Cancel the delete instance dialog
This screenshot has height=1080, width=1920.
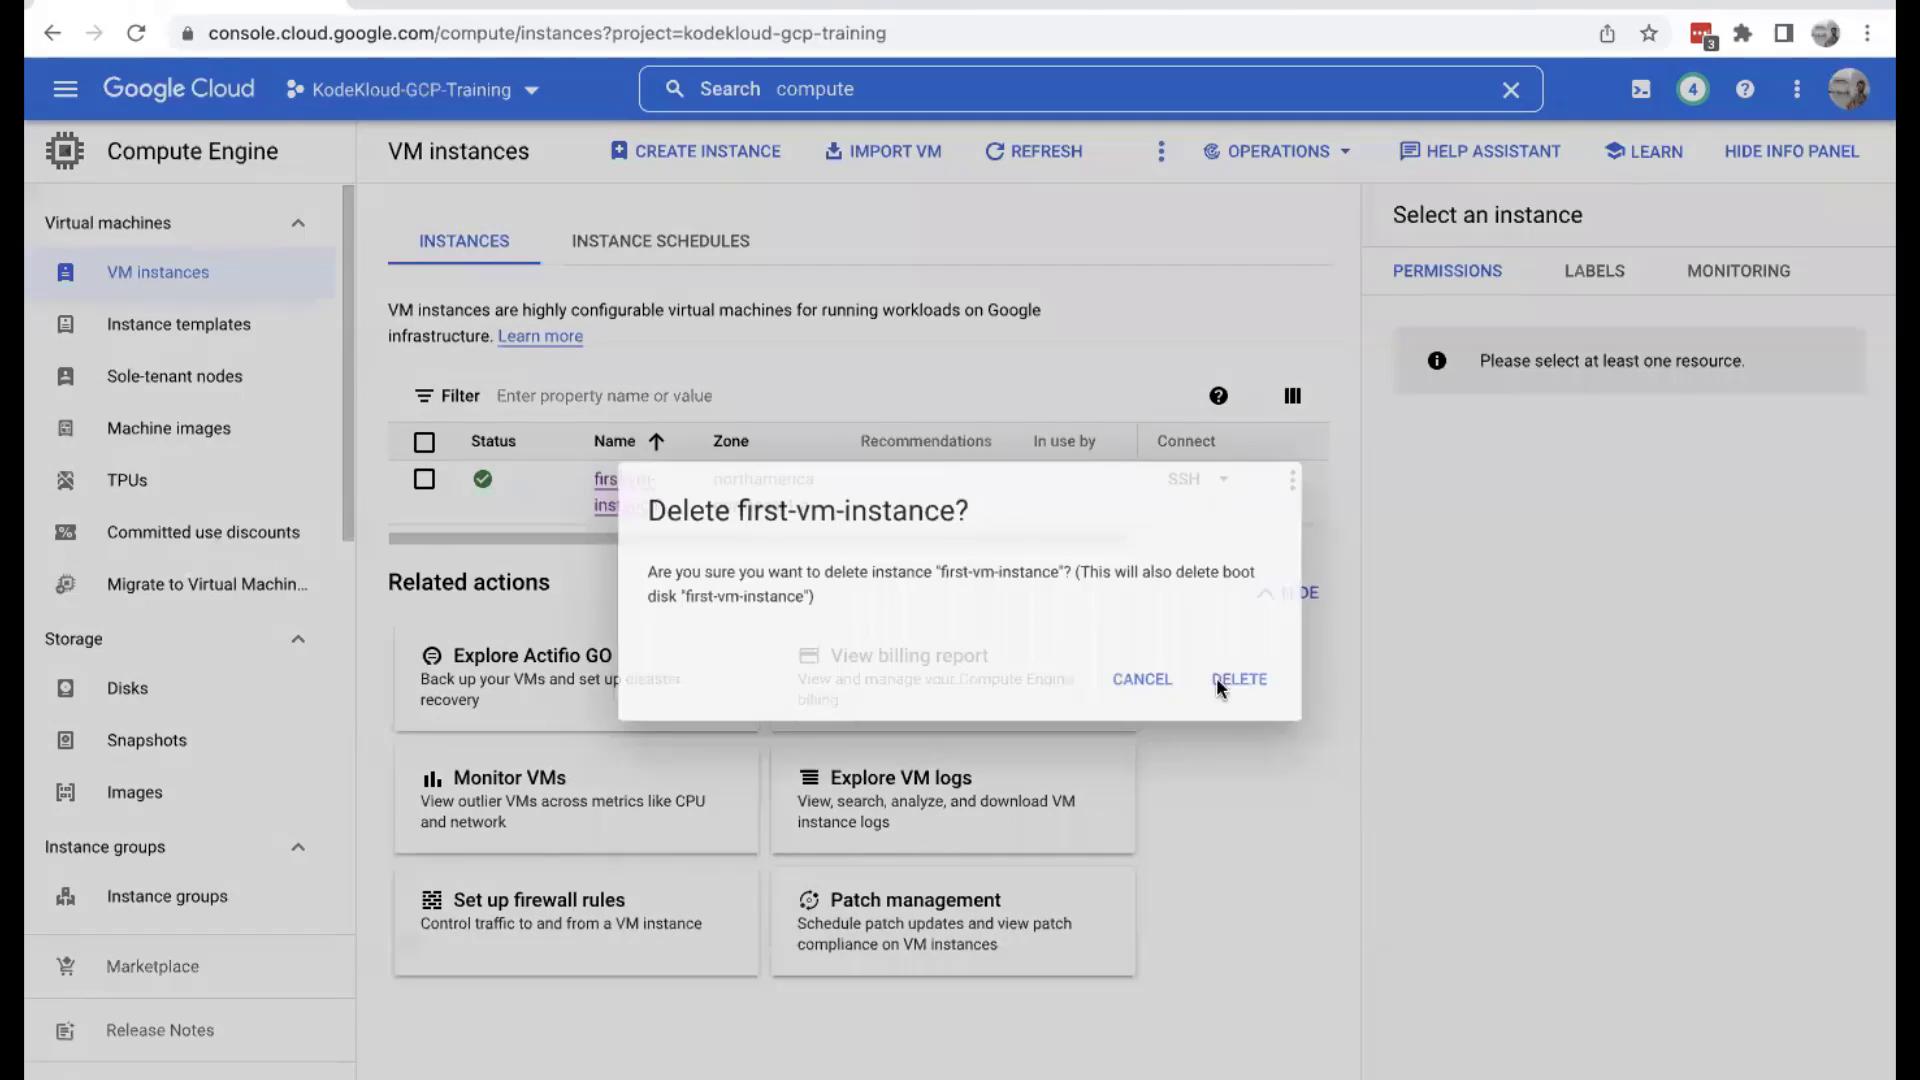tap(1142, 679)
